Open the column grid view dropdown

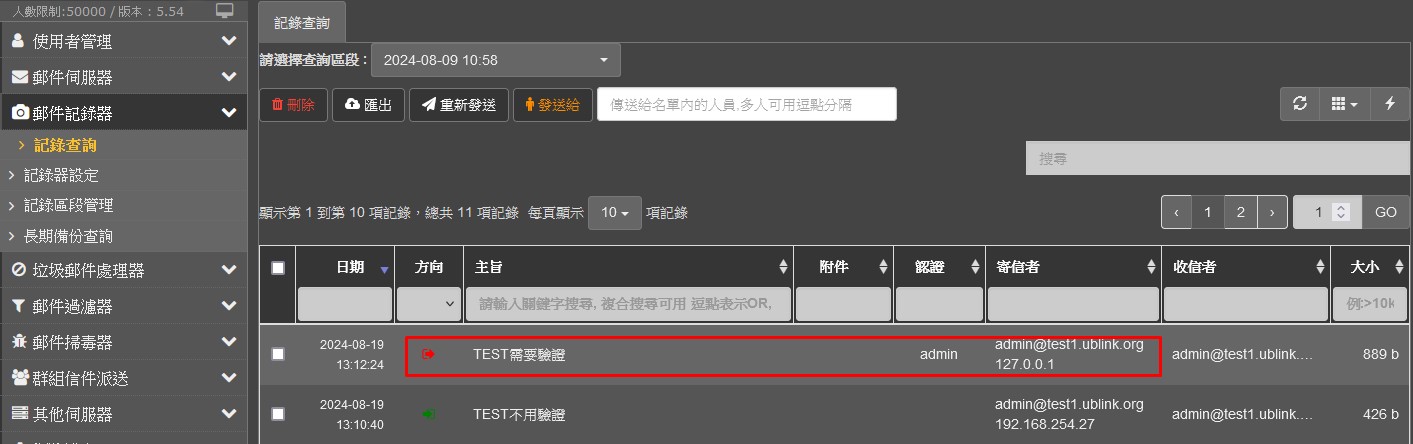click(1343, 104)
